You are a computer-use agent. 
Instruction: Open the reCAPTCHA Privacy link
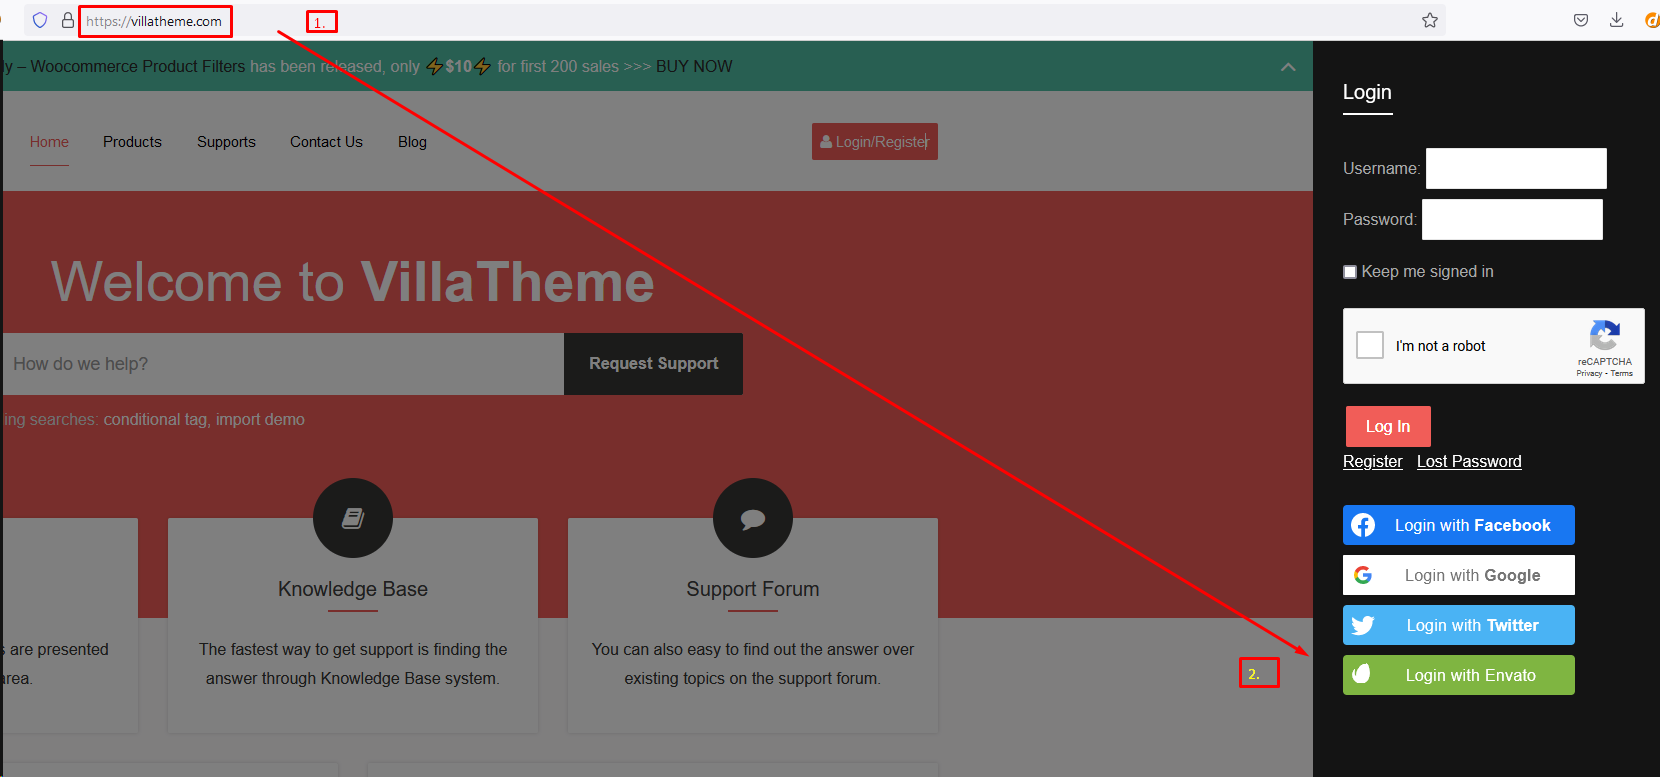[1589, 373]
